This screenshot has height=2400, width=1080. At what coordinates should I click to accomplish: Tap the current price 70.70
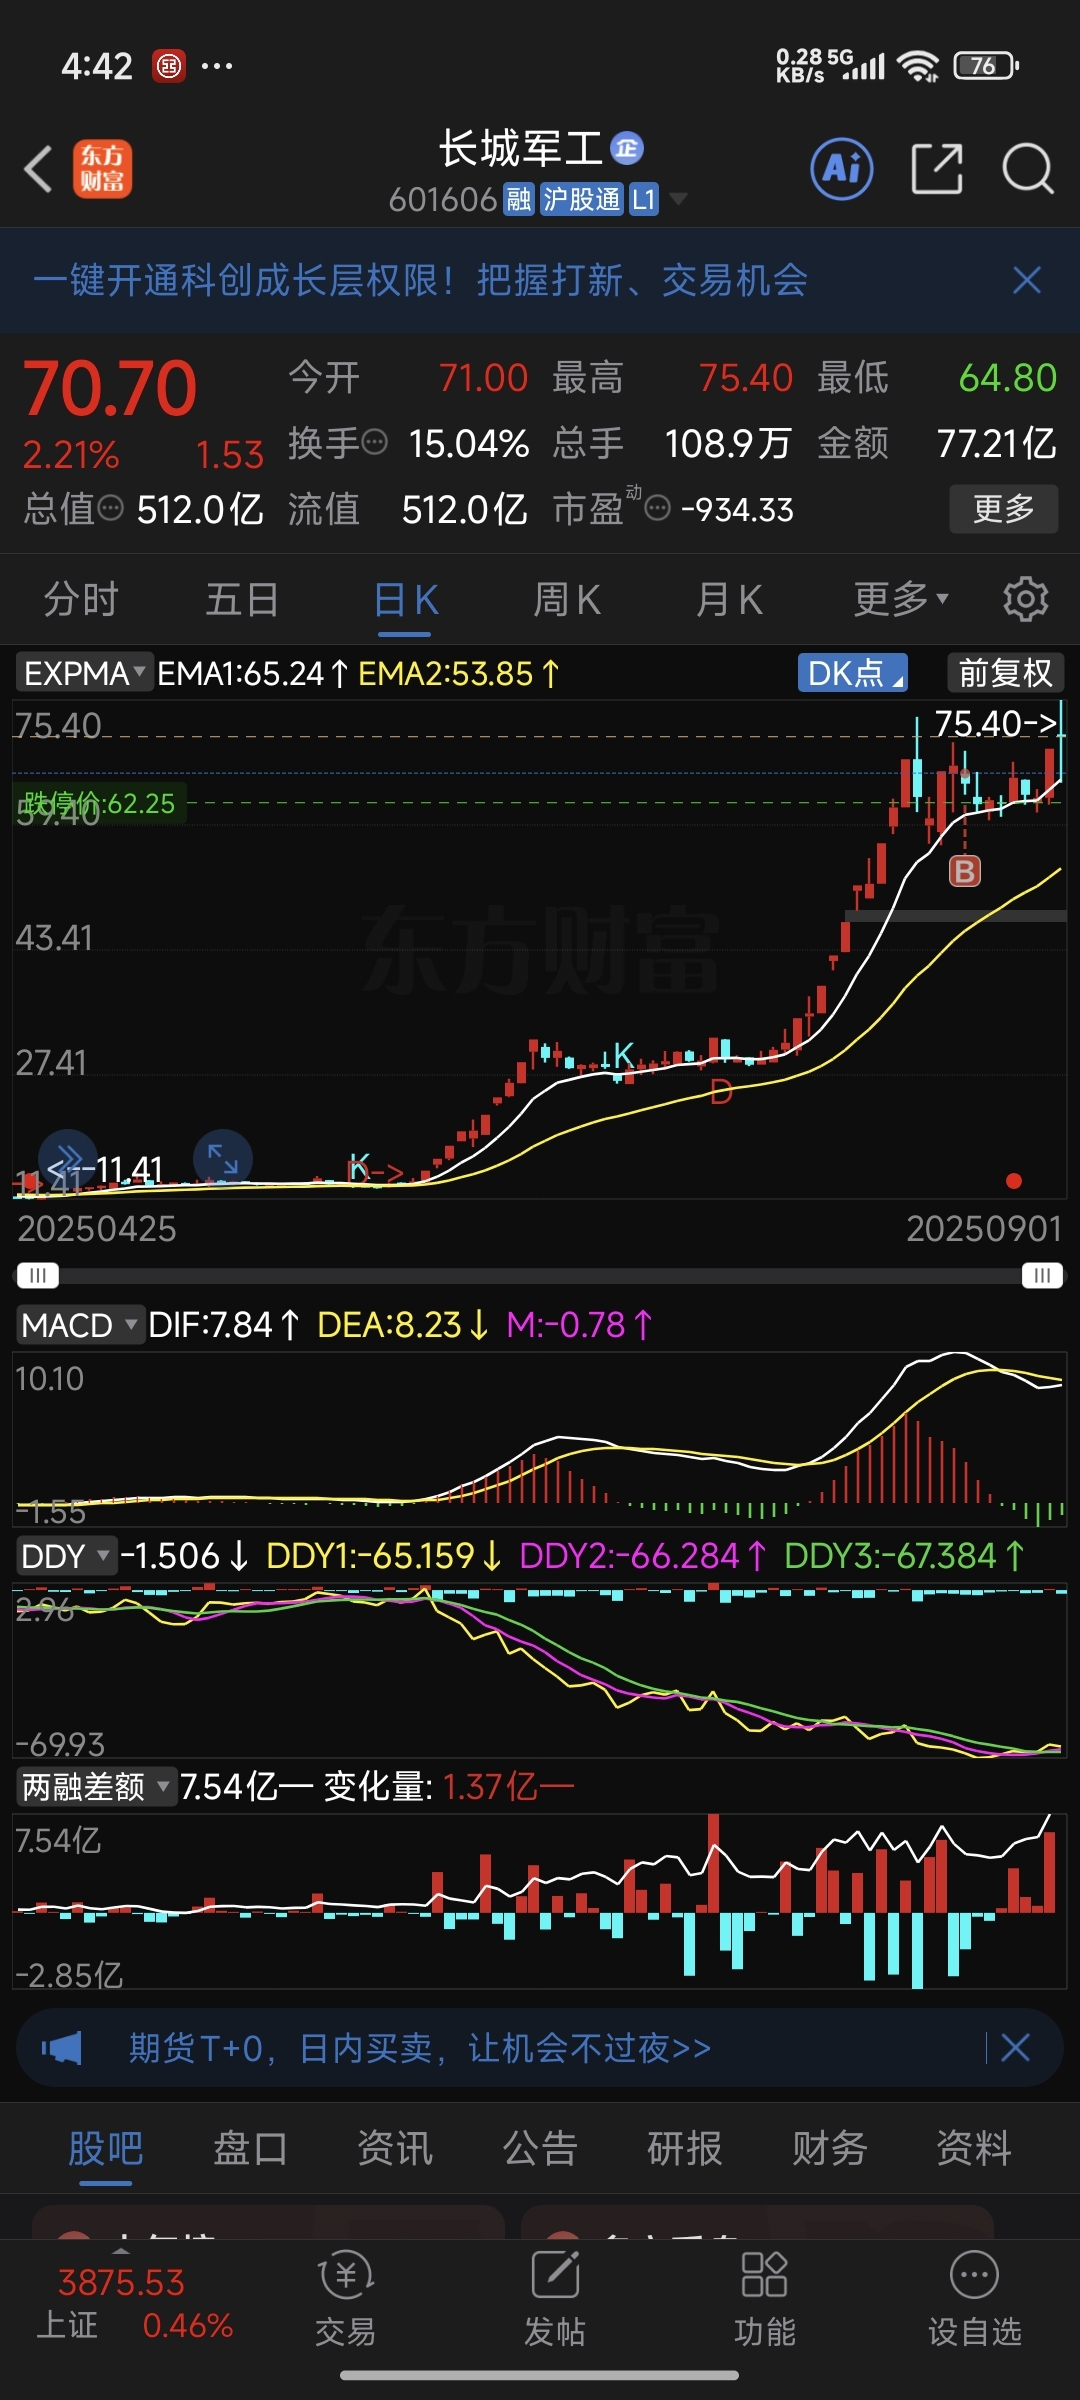(x=110, y=388)
